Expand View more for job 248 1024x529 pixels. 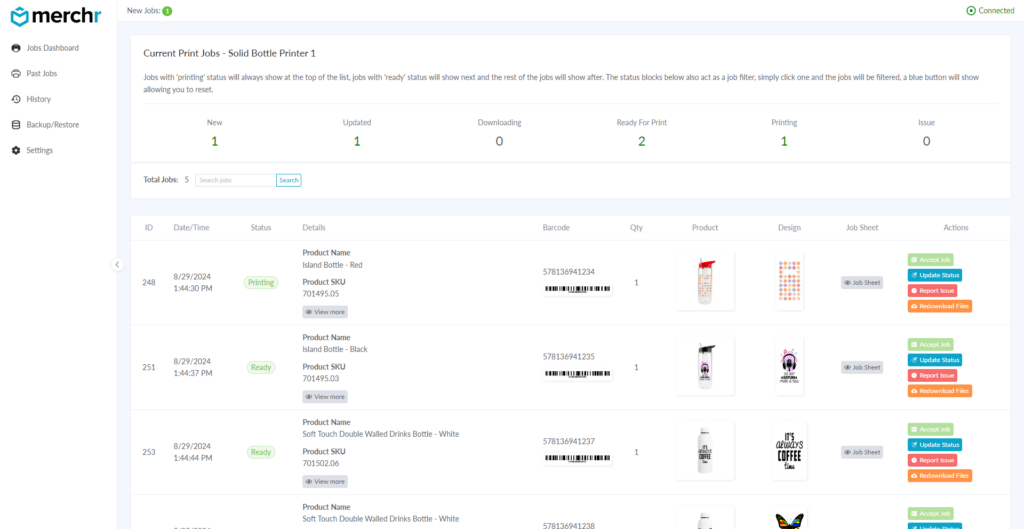325,312
